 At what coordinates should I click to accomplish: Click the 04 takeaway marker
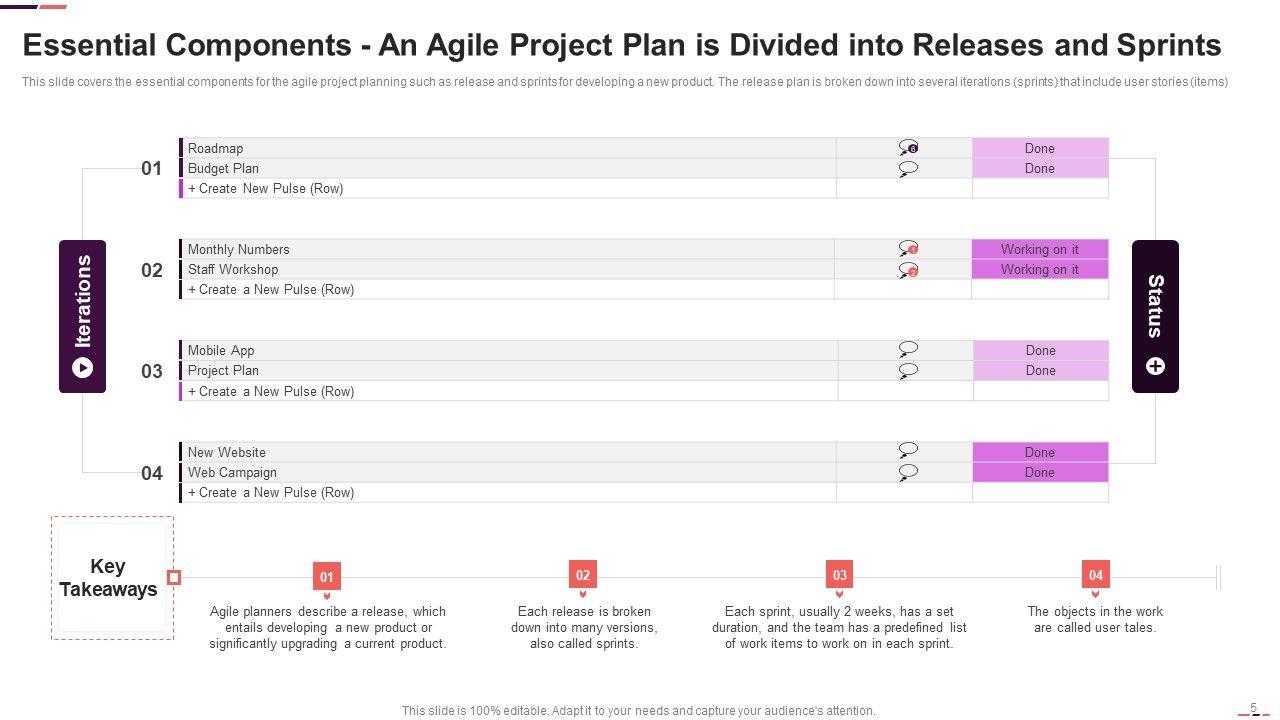[x=1096, y=575]
